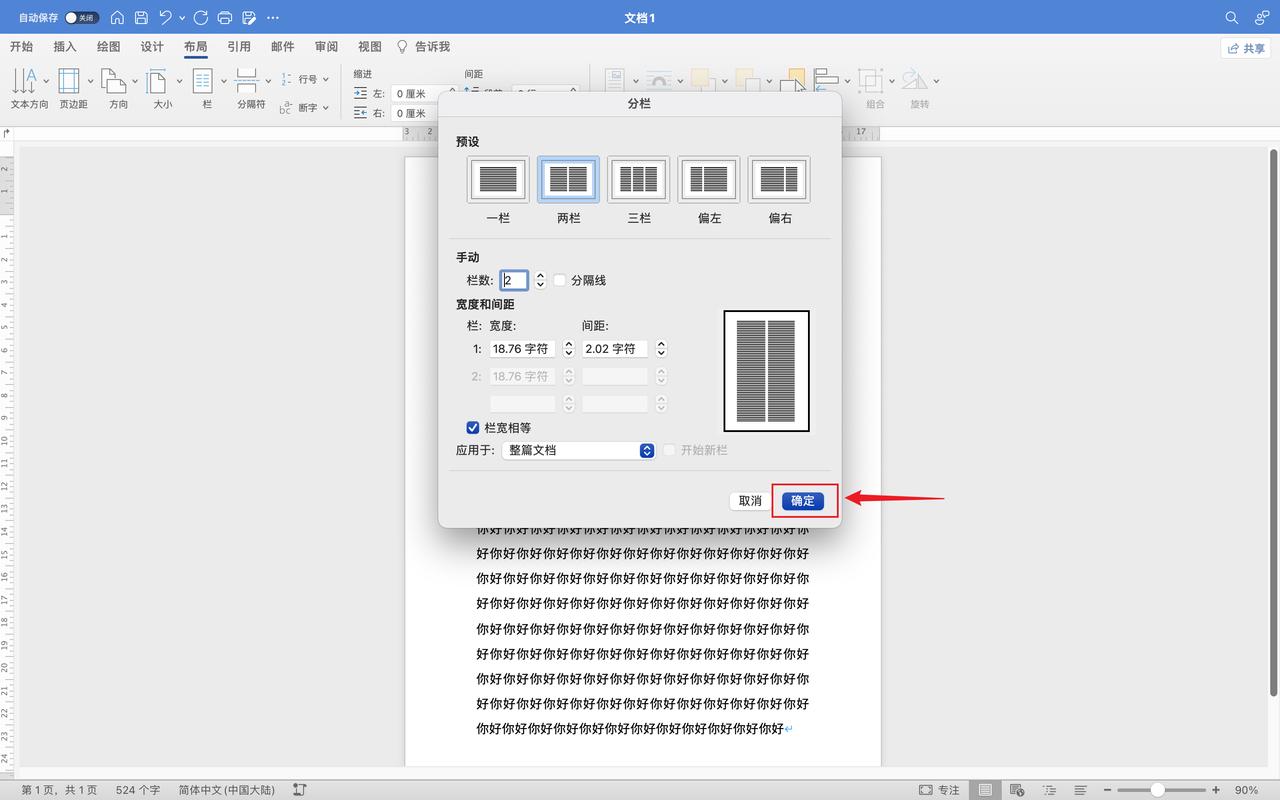Viewport: 1280px width, 800px height.
Task: Choose the Three columns (三栏) preset
Action: click(x=638, y=180)
